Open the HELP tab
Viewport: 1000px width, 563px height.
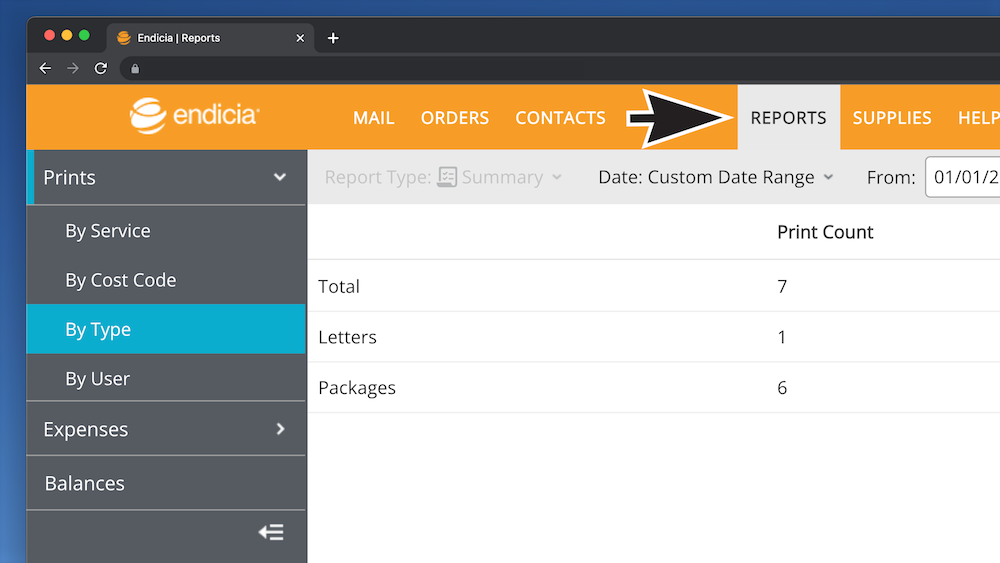pos(978,118)
